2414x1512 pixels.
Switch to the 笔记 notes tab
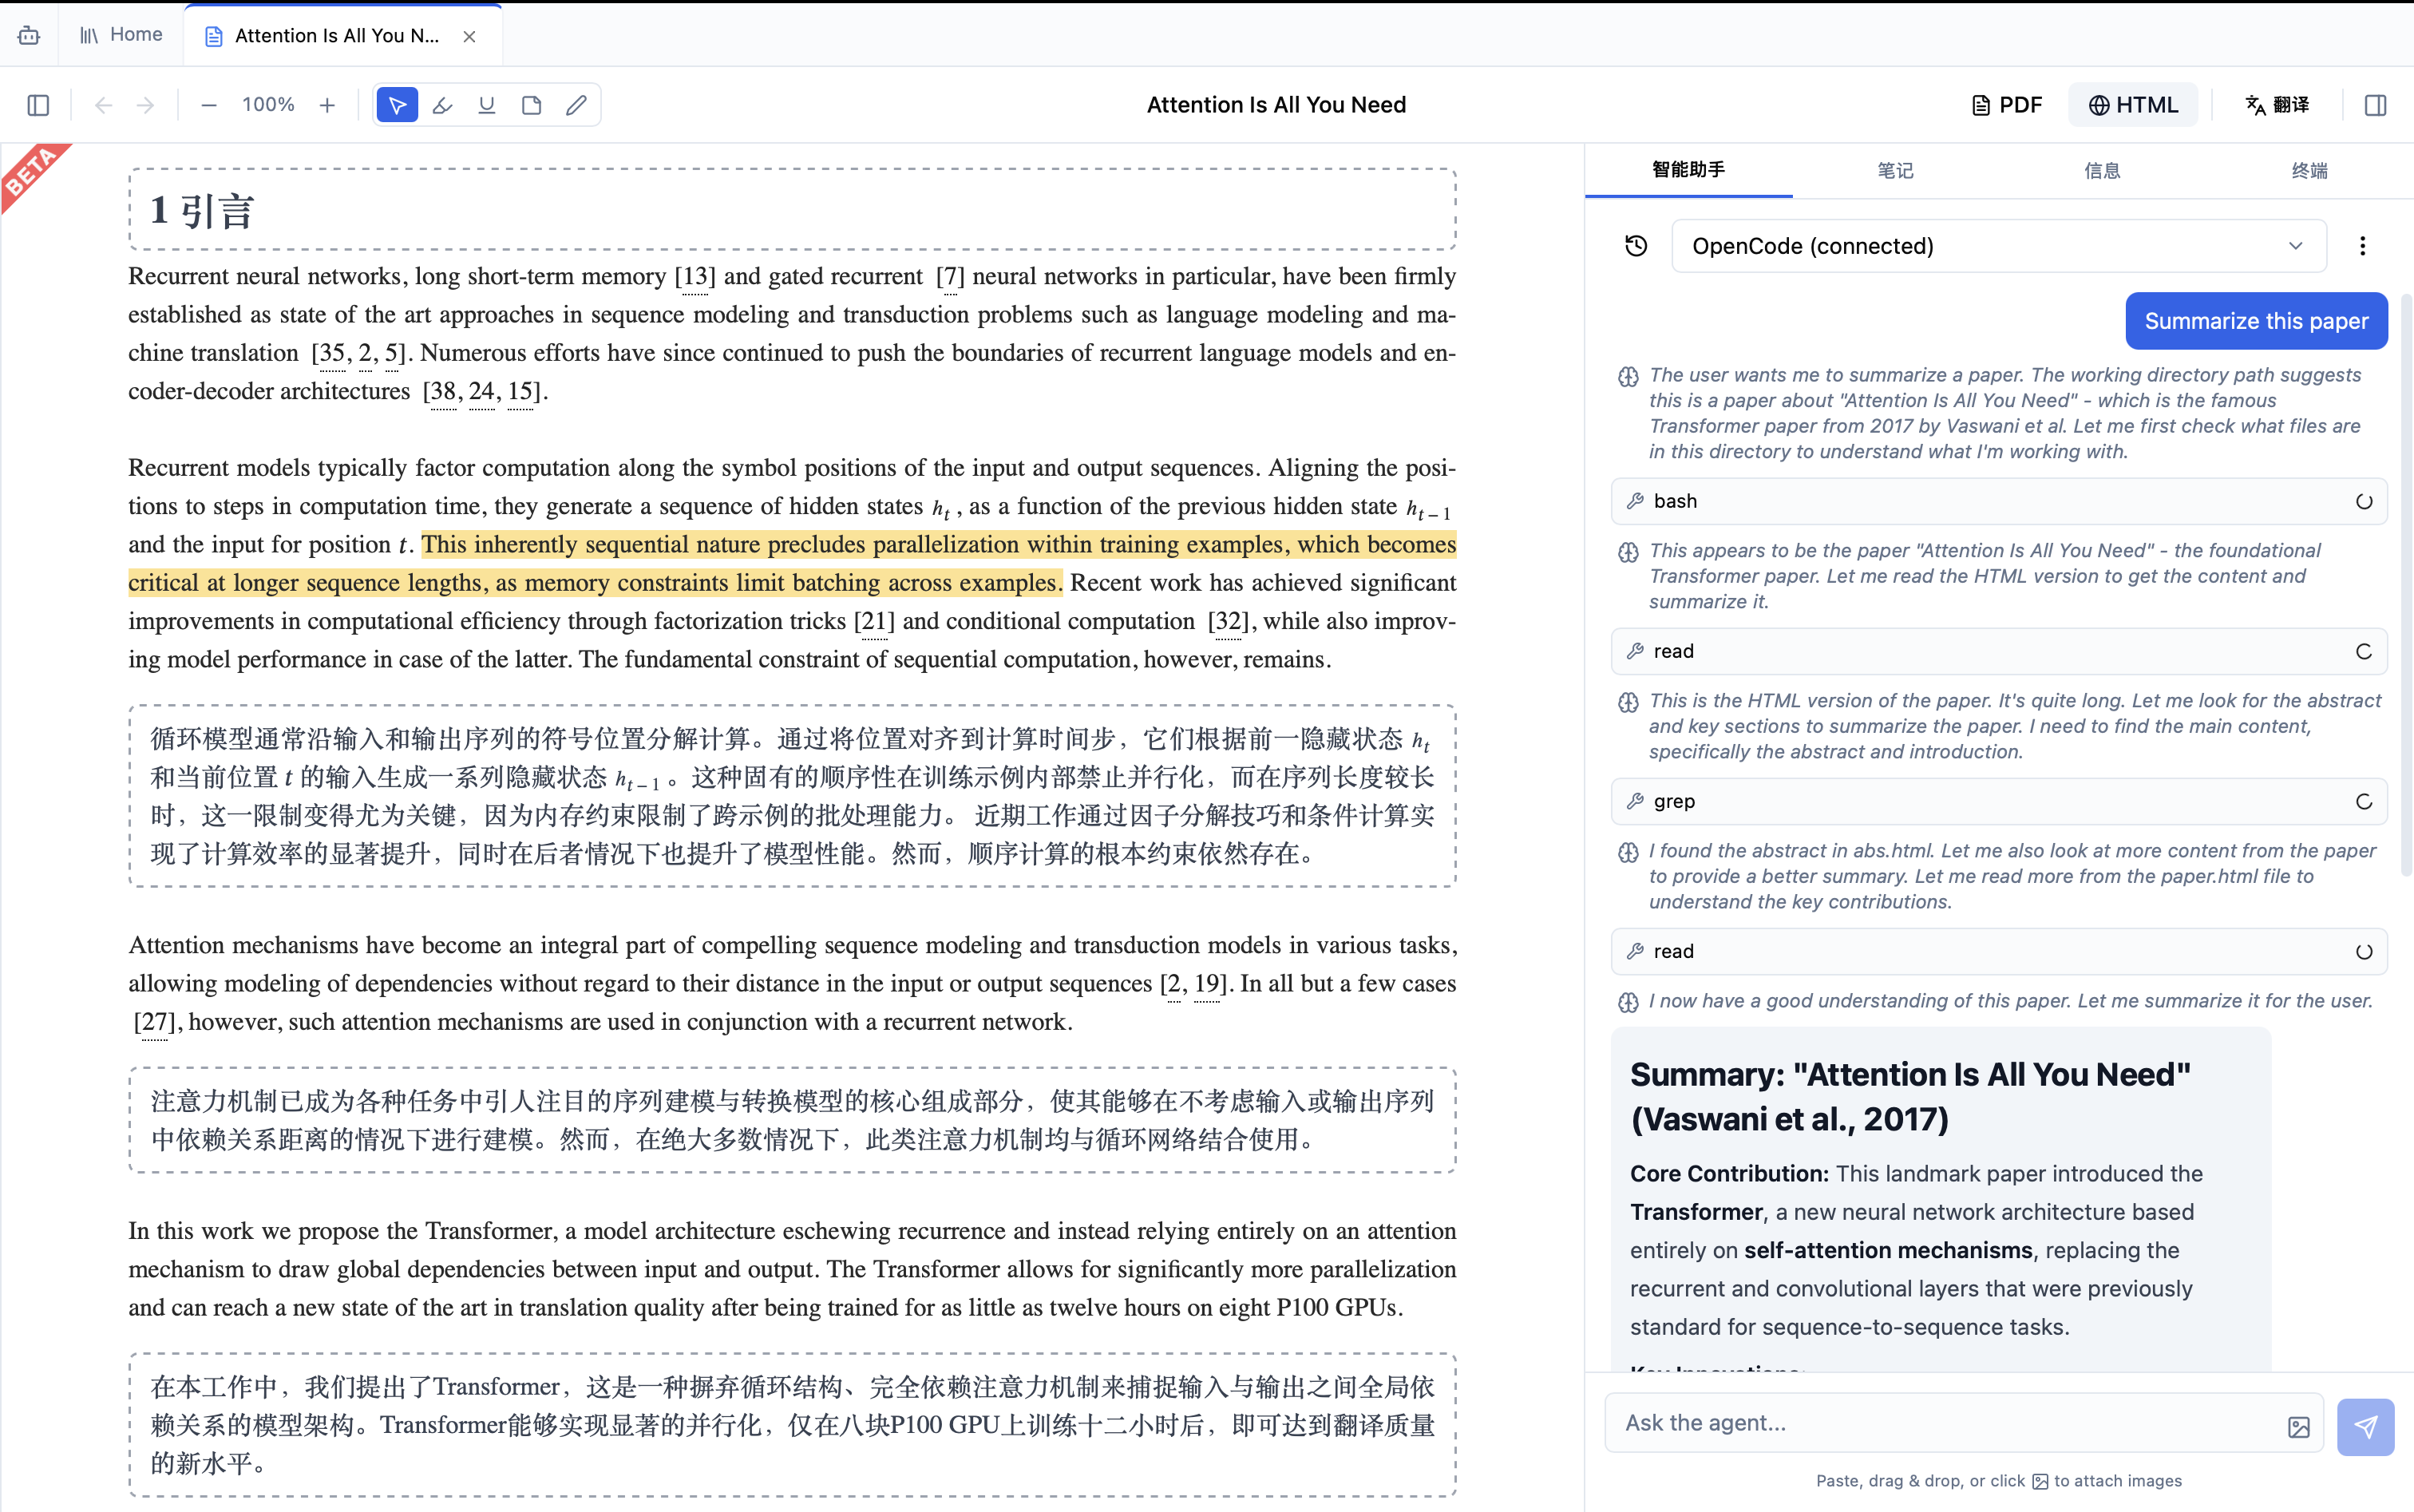click(1895, 170)
